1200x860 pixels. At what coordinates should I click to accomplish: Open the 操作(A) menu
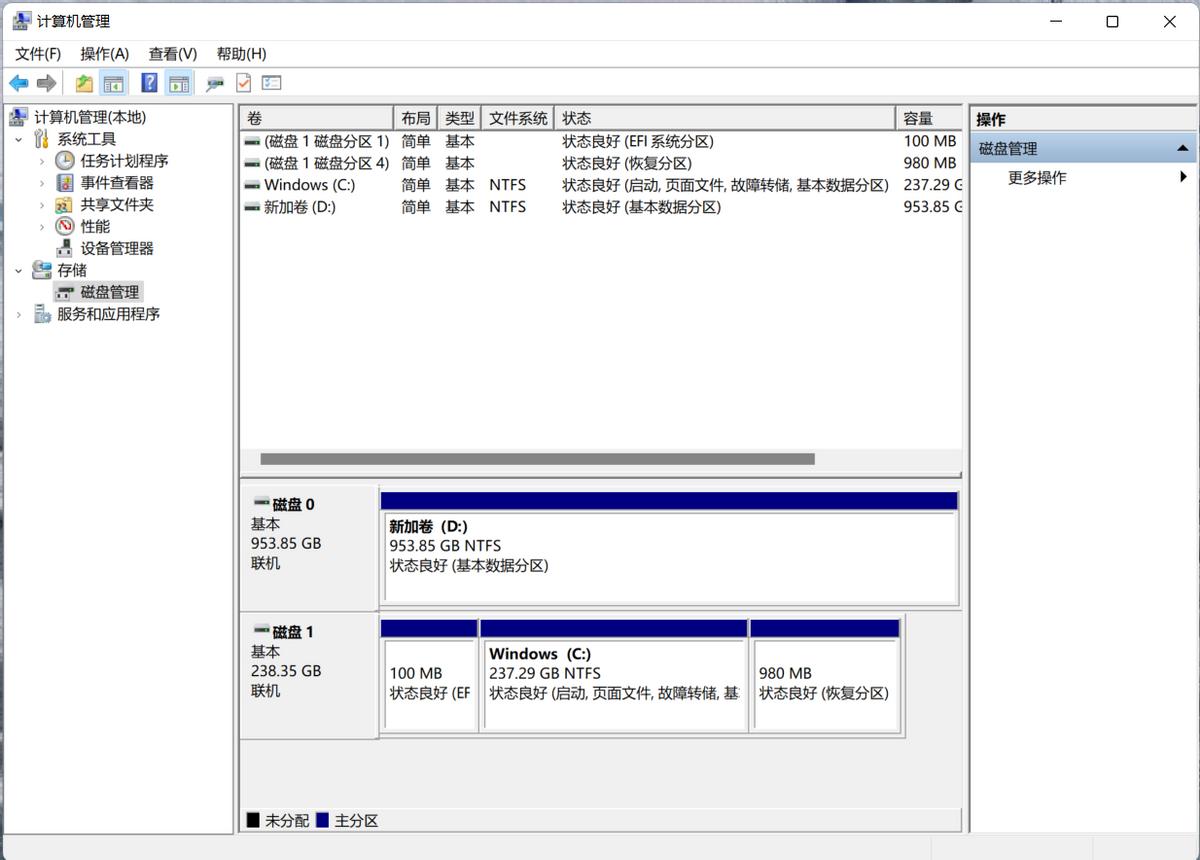104,54
